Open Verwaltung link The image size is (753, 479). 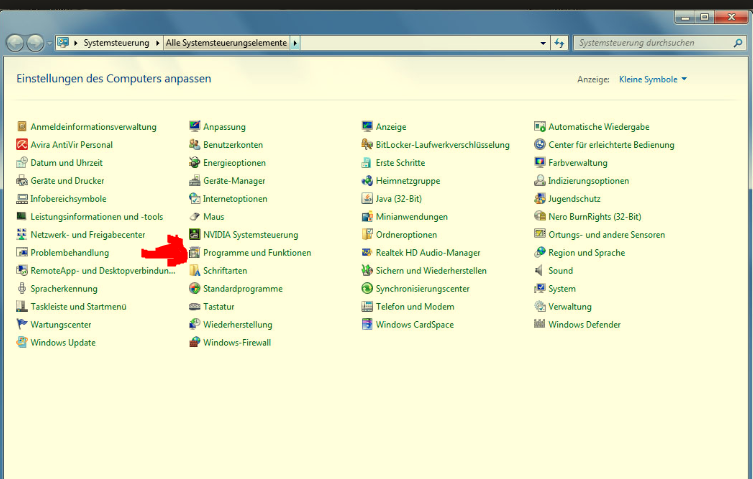tap(570, 307)
